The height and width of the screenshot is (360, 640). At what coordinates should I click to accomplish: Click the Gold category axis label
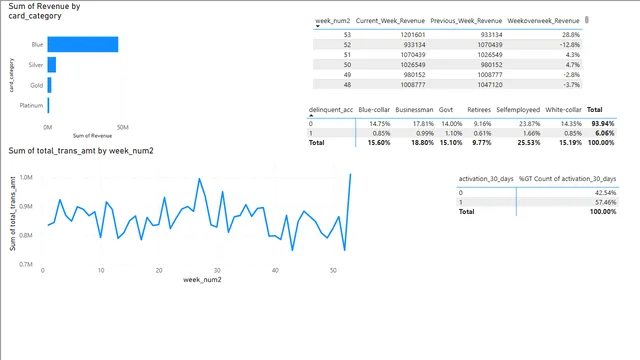[x=36, y=85]
